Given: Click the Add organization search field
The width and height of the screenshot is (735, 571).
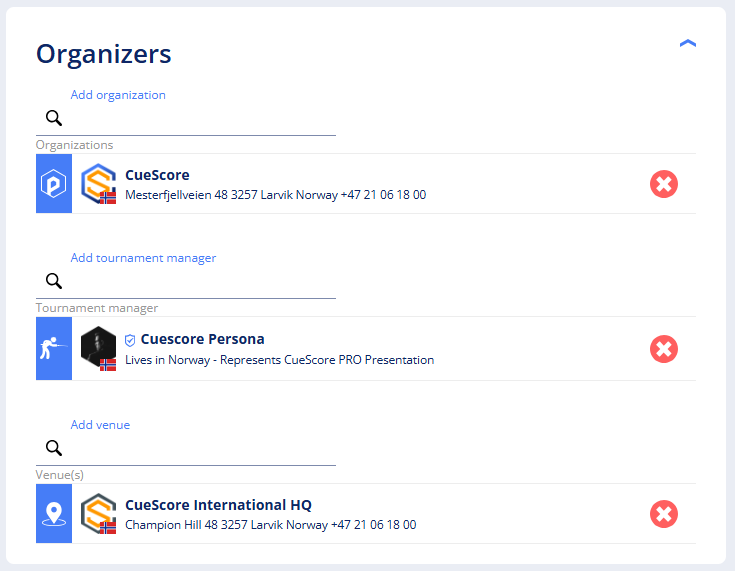Looking at the screenshot, I should coord(186,119).
